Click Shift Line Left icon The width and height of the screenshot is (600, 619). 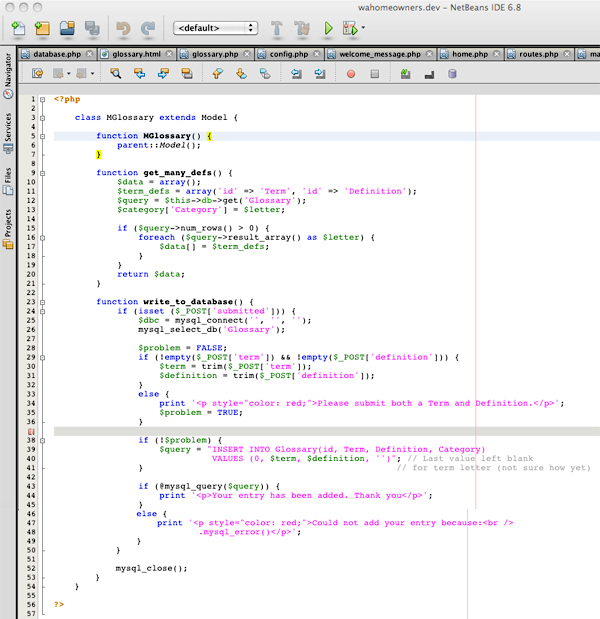tap(296, 73)
